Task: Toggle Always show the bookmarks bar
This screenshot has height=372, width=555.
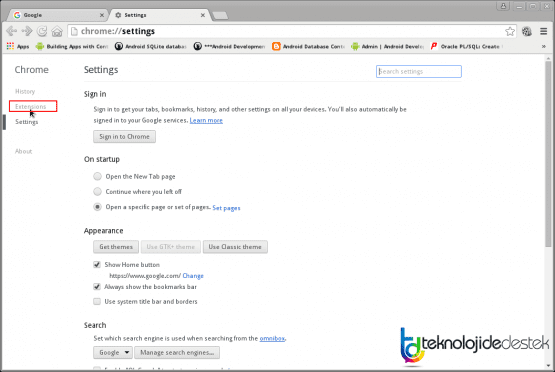Action: 97,287
